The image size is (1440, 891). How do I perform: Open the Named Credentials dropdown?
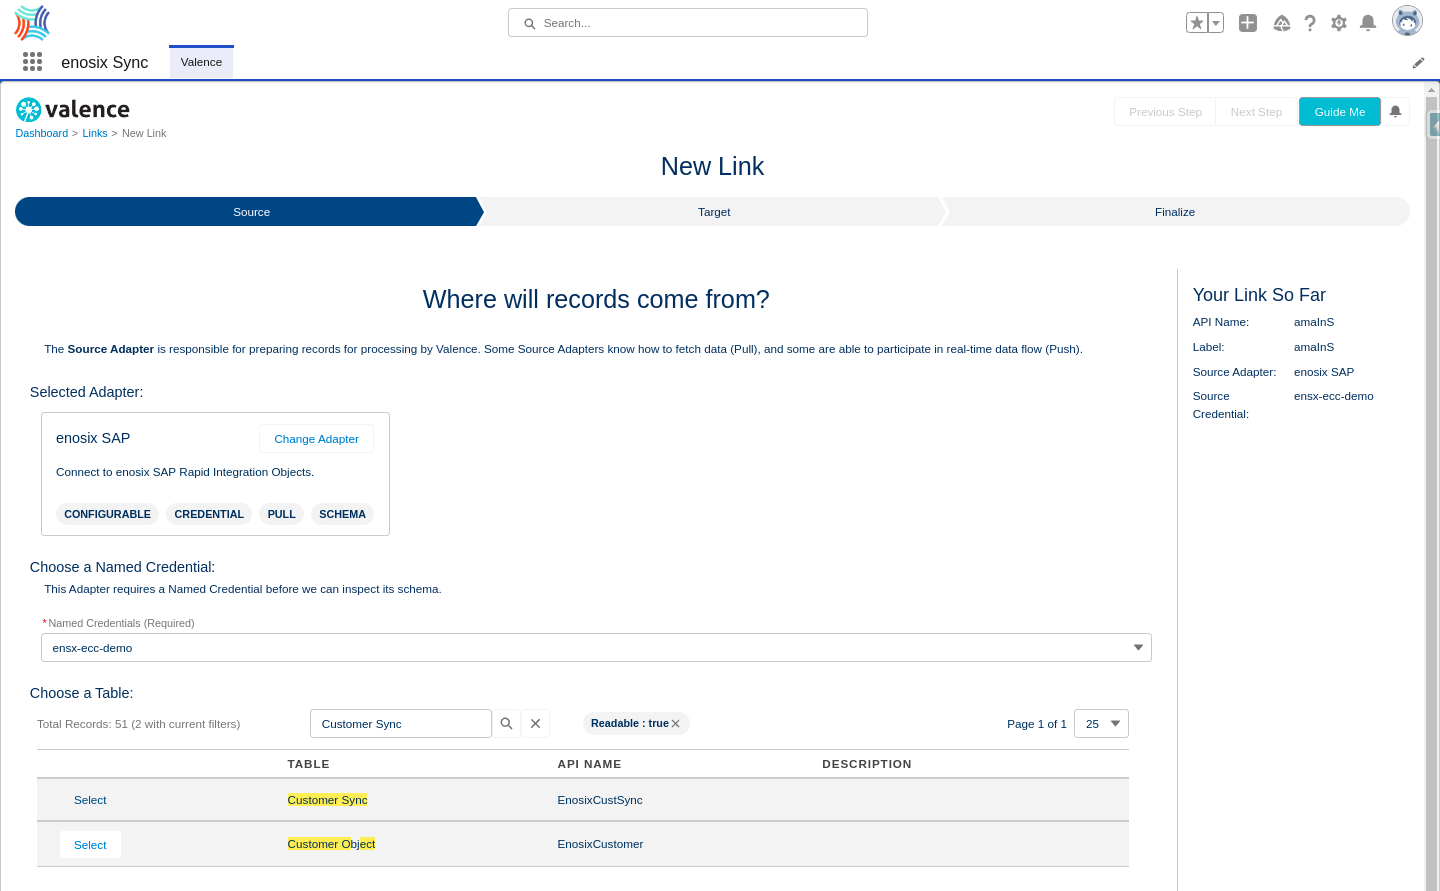(596, 648)
